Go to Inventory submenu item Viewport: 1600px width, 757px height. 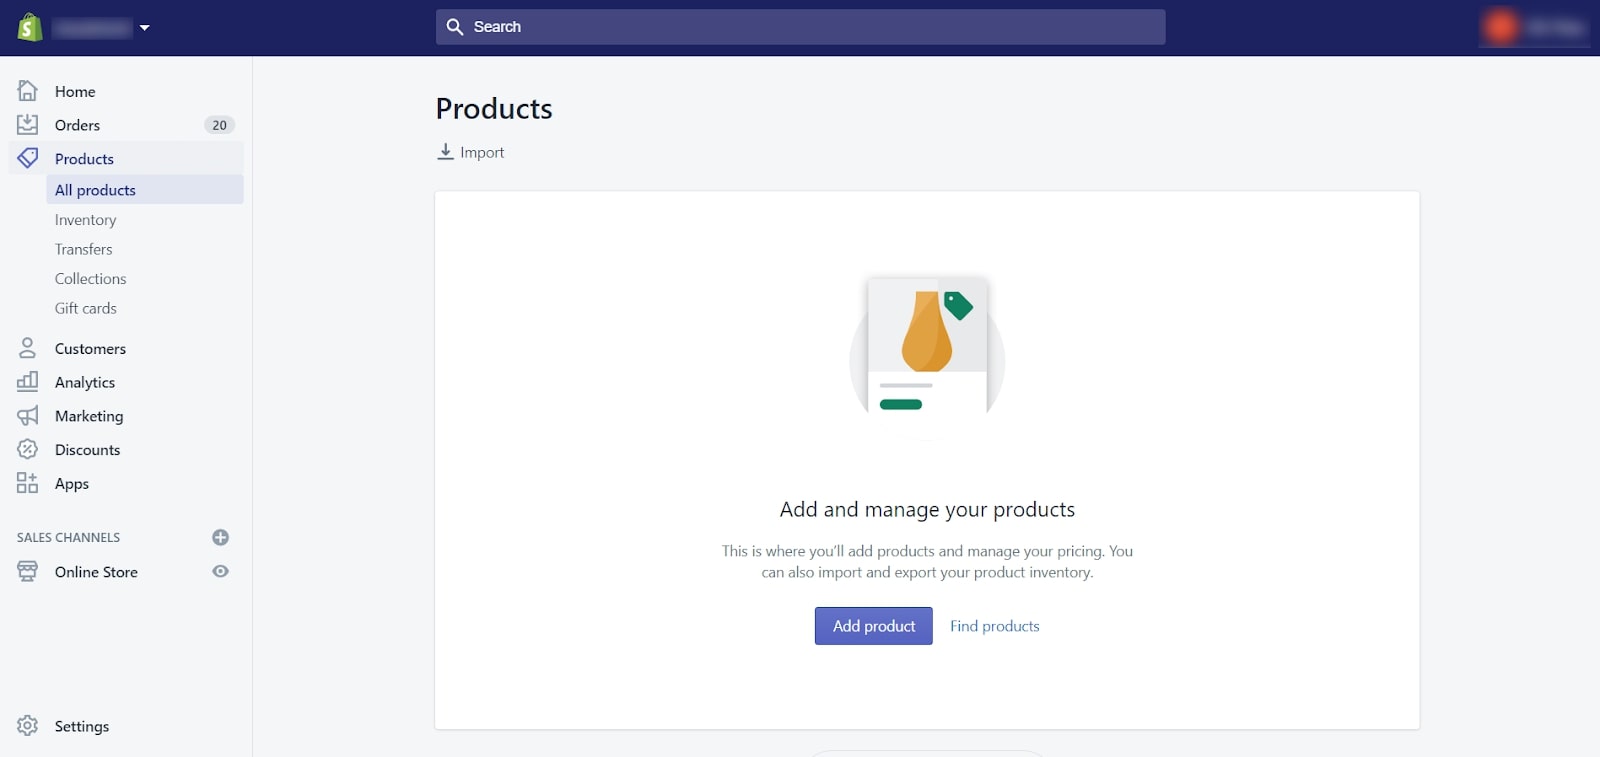coord(85,220)
